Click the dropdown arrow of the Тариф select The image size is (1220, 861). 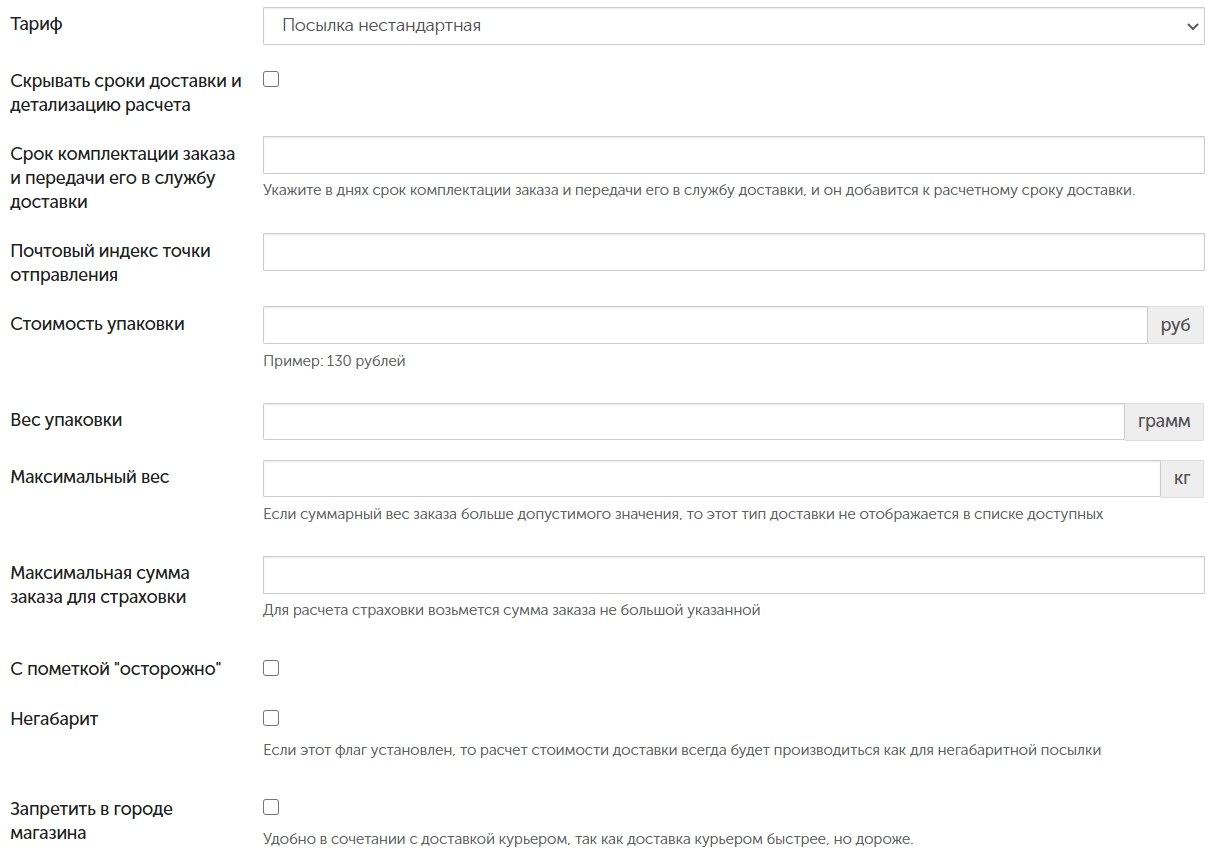(x=1191, y=27)
